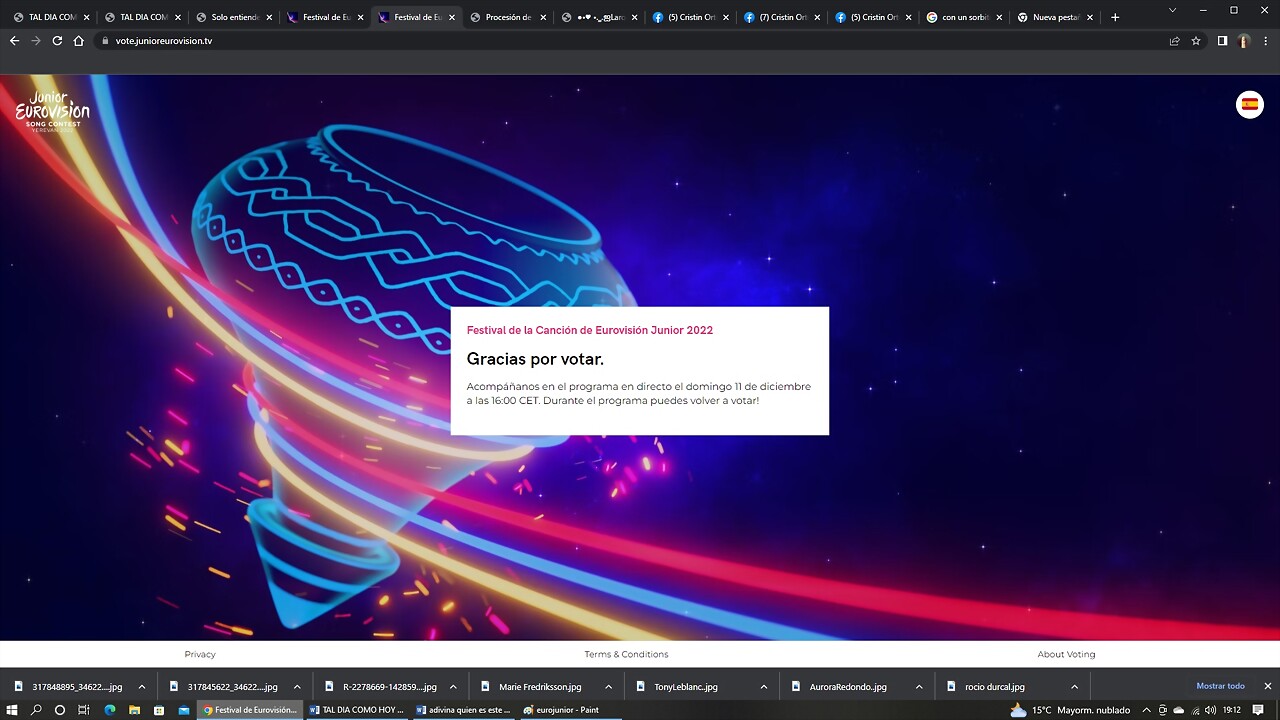The width and height of the screenshot is (1280, 720).
Task: Open downloaded file R-2278669-142859...jpg
Action: 380,687
